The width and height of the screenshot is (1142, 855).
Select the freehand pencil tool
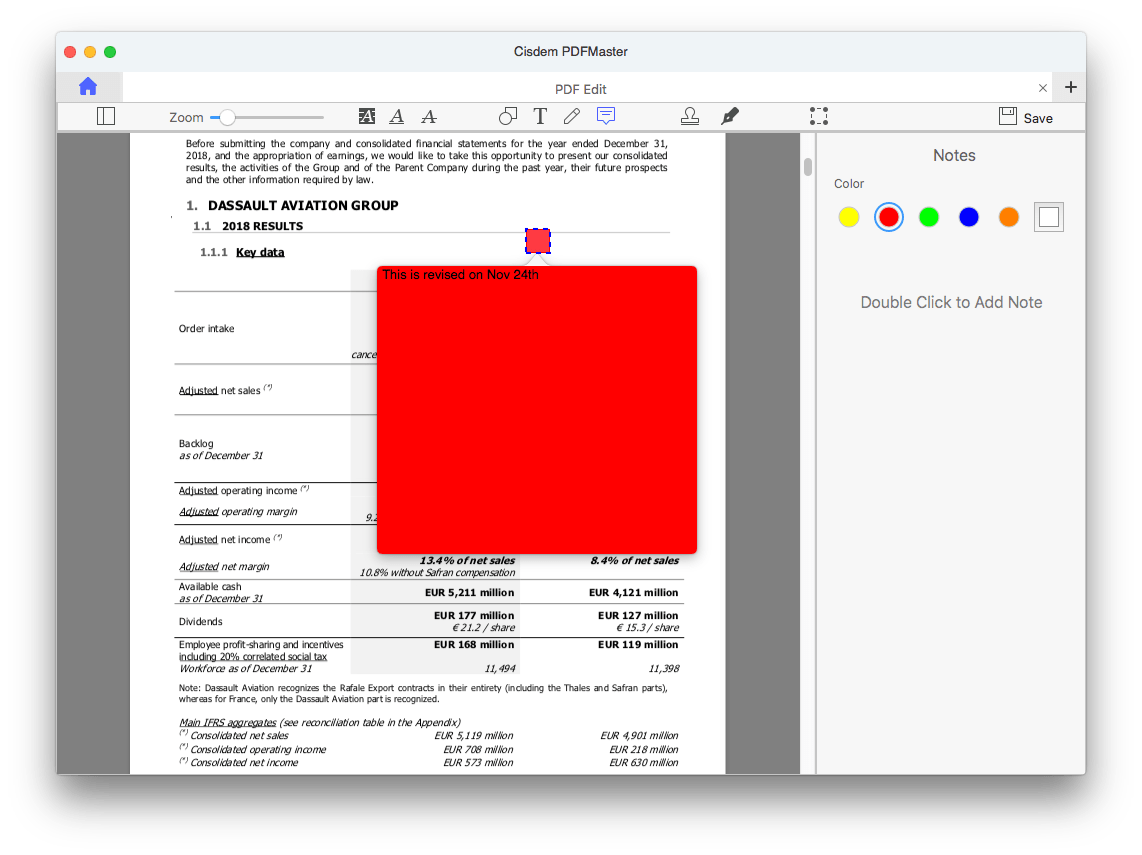[x=572, y=117]
